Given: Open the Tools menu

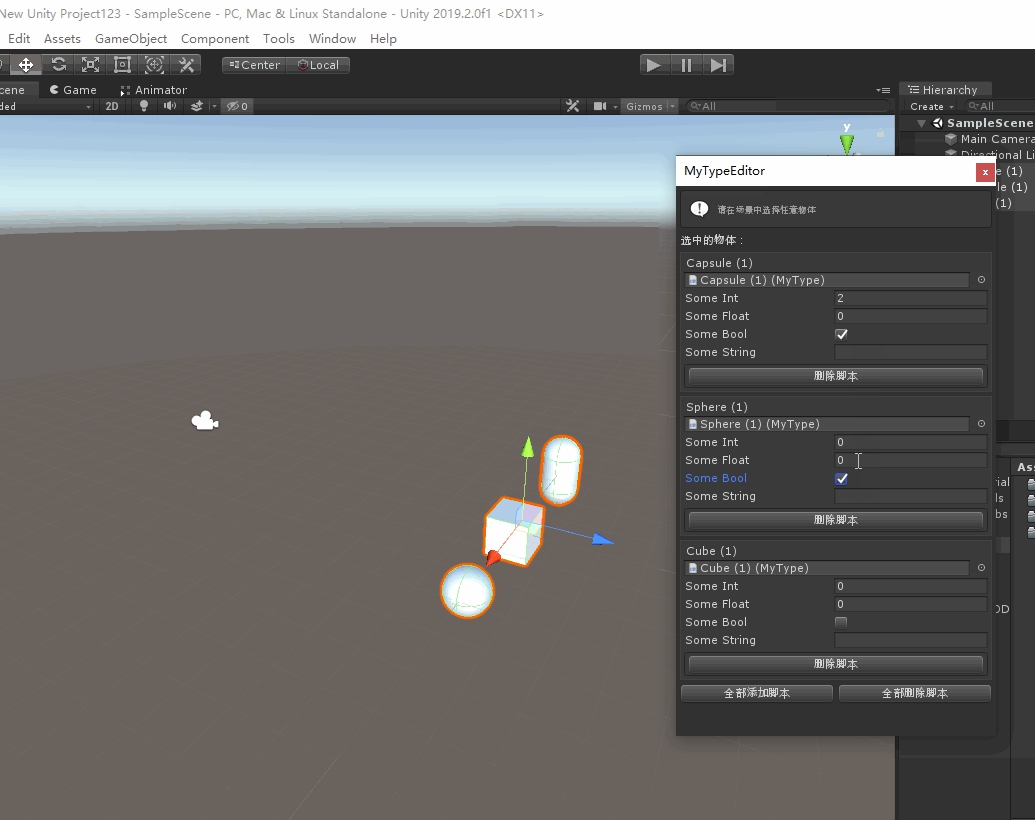Looking at the screenshot, I should coord(279,38).
